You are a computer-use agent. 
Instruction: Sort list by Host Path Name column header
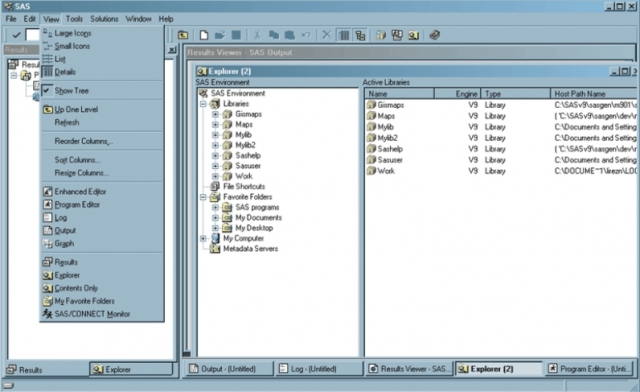pyautogui.click(x=593, y=94)
